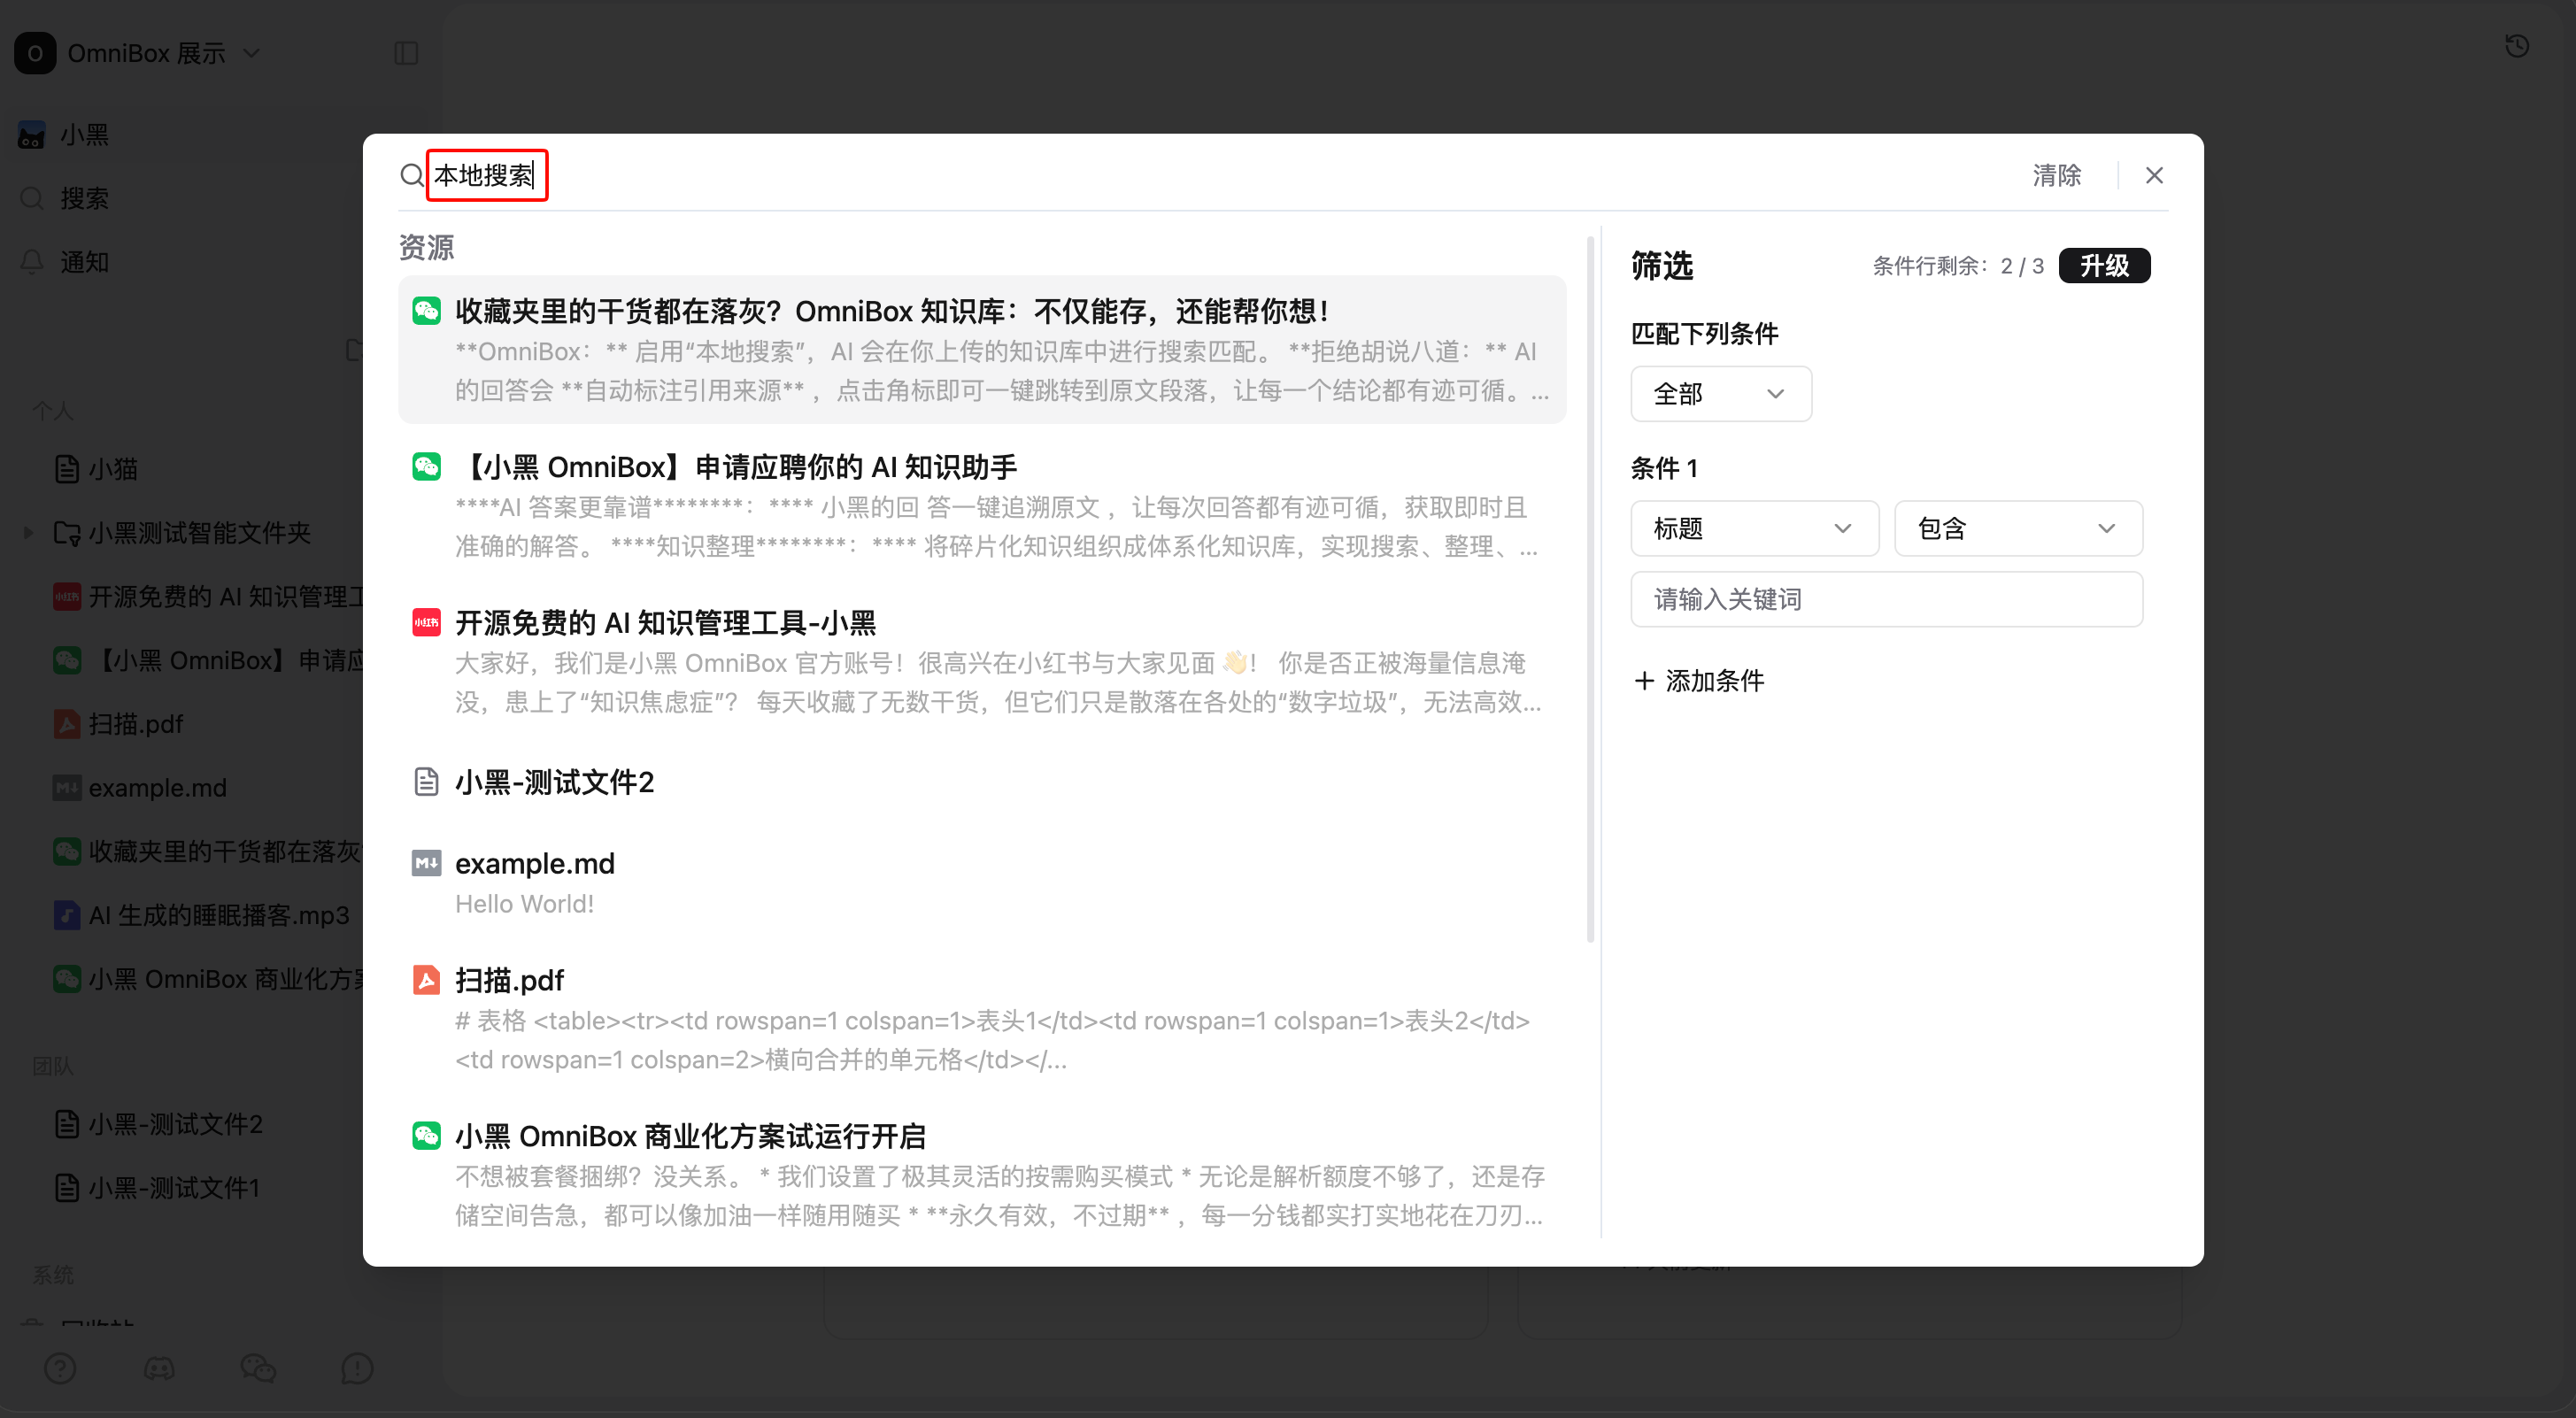Viewport: 2576px width, 1418px height.
Task: Open result 小黑-测试文件2
Action: pos(982,782)
